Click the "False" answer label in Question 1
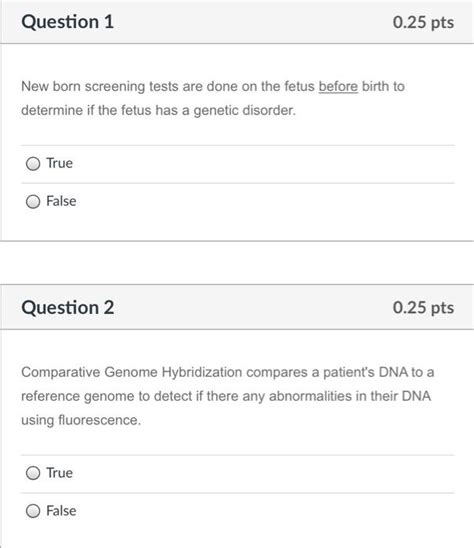 (x=61, y=201)
